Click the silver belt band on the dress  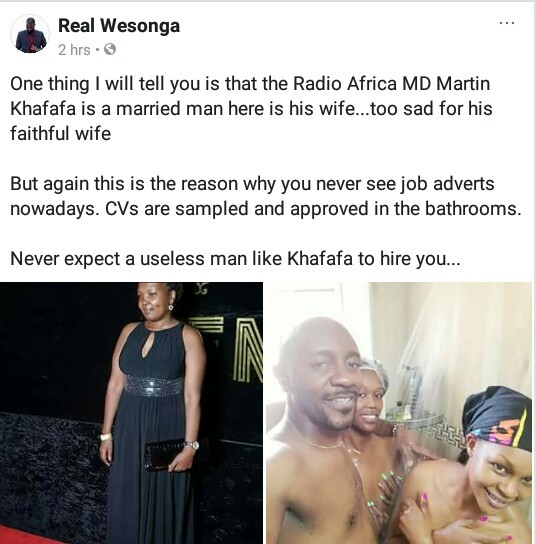click(x=154, y=385)
